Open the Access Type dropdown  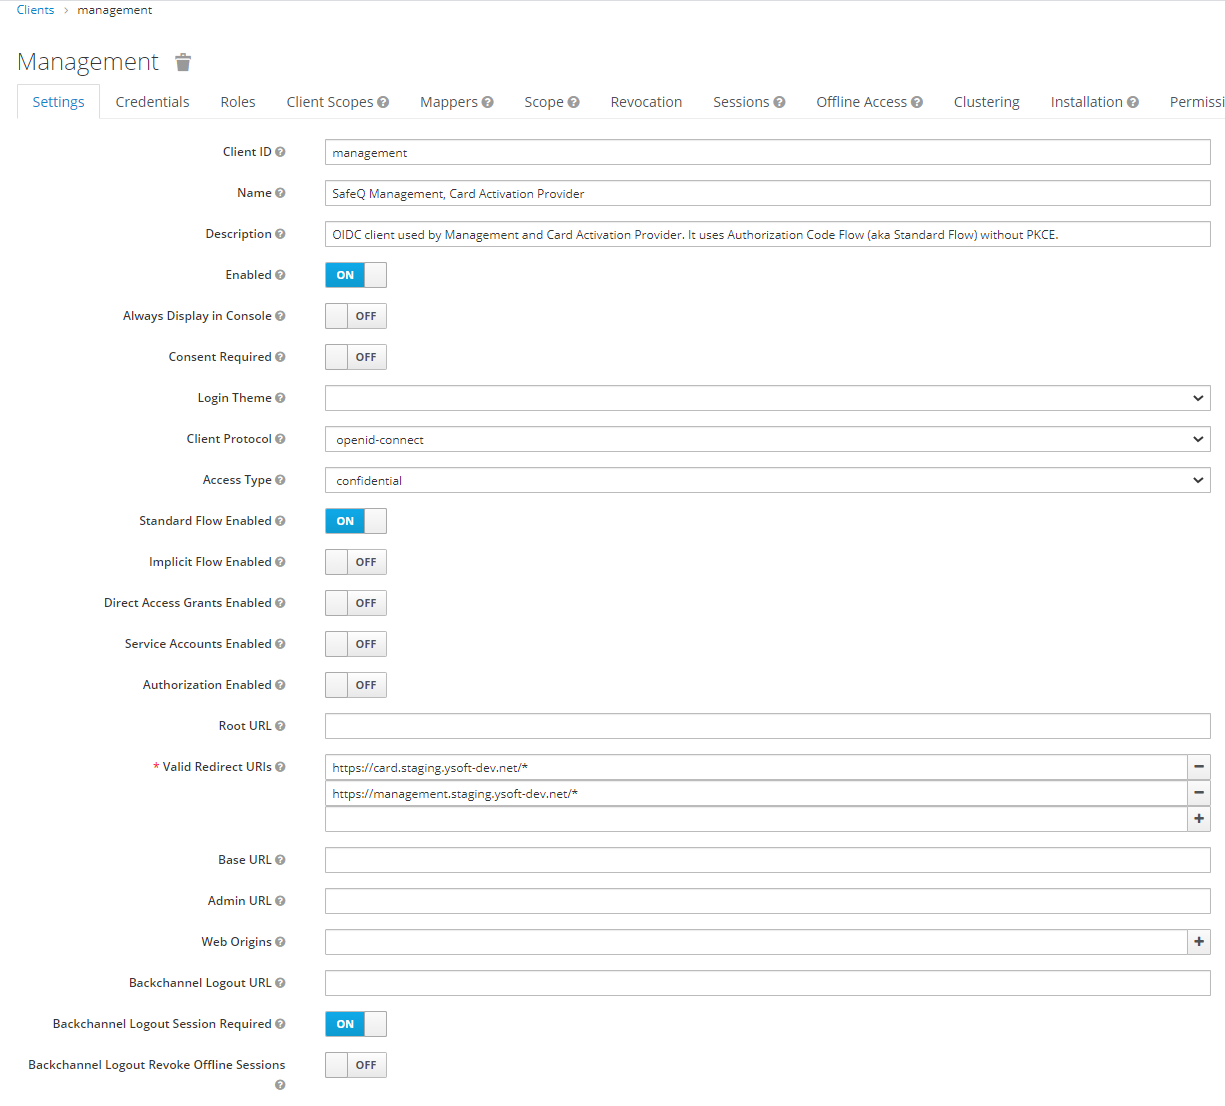pos(767,480)
